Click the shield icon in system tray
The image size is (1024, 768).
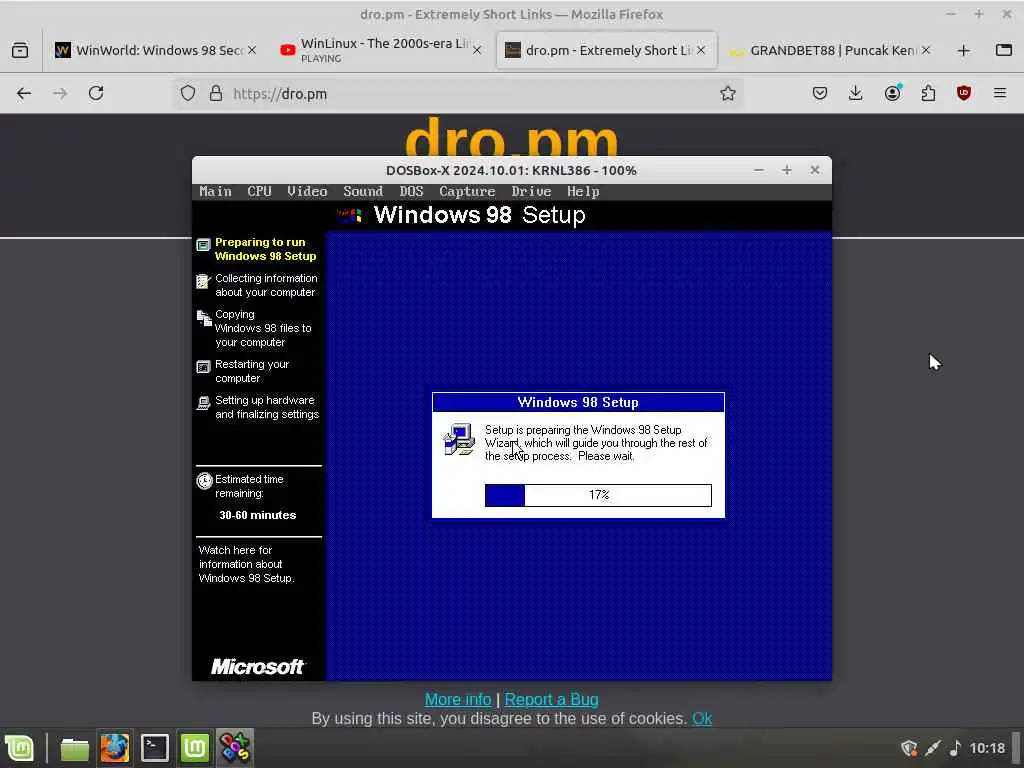point(909,748)
